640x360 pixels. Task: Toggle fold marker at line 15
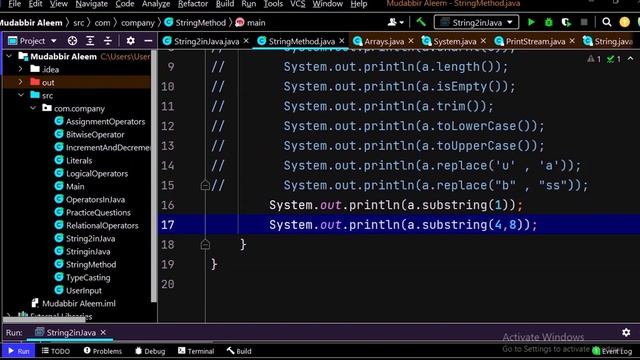click(205, 186)
